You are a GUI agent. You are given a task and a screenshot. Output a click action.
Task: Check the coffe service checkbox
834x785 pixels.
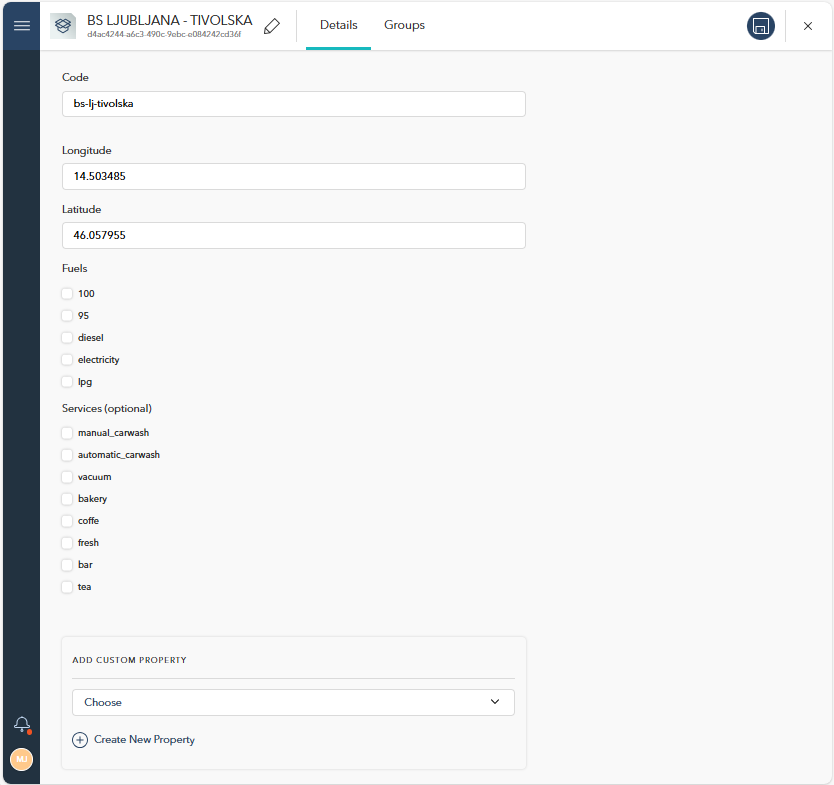point(67,521)
